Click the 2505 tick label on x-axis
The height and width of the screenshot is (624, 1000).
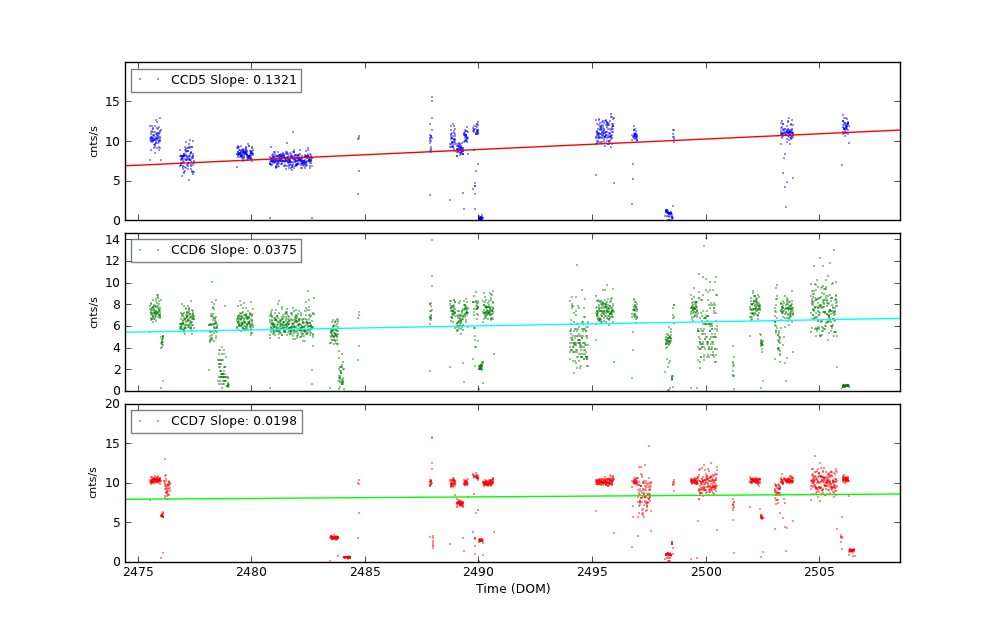(x=819, y=572)
